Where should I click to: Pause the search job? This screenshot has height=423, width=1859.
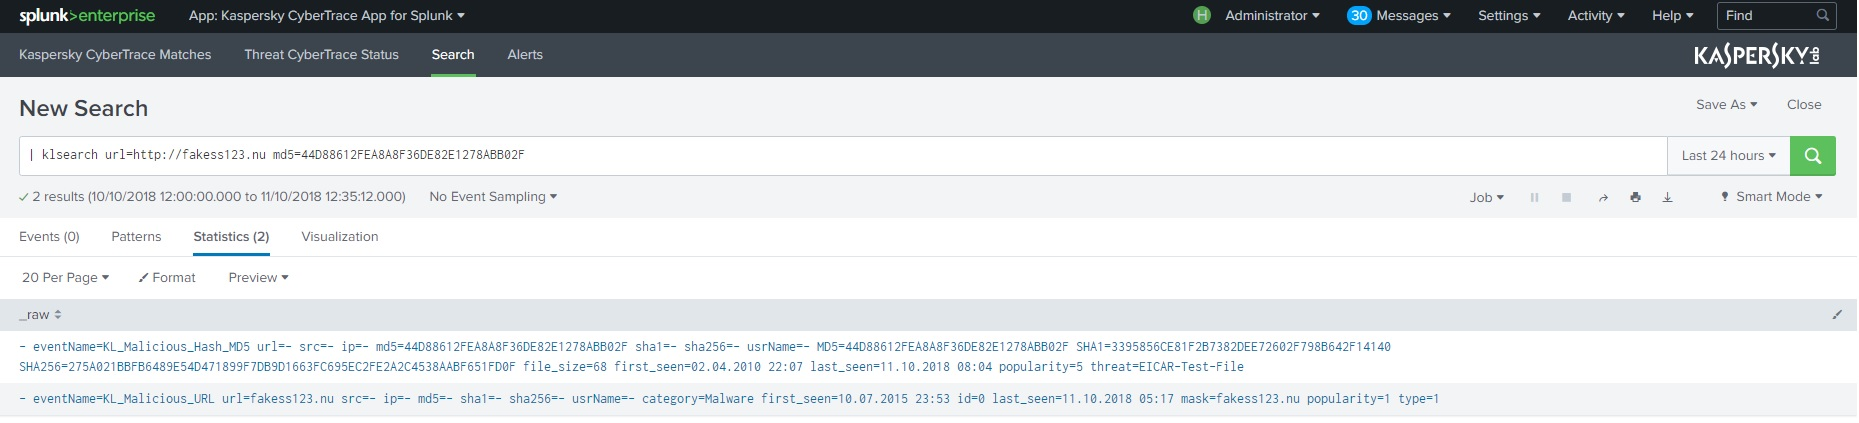tap(1534, 198)
